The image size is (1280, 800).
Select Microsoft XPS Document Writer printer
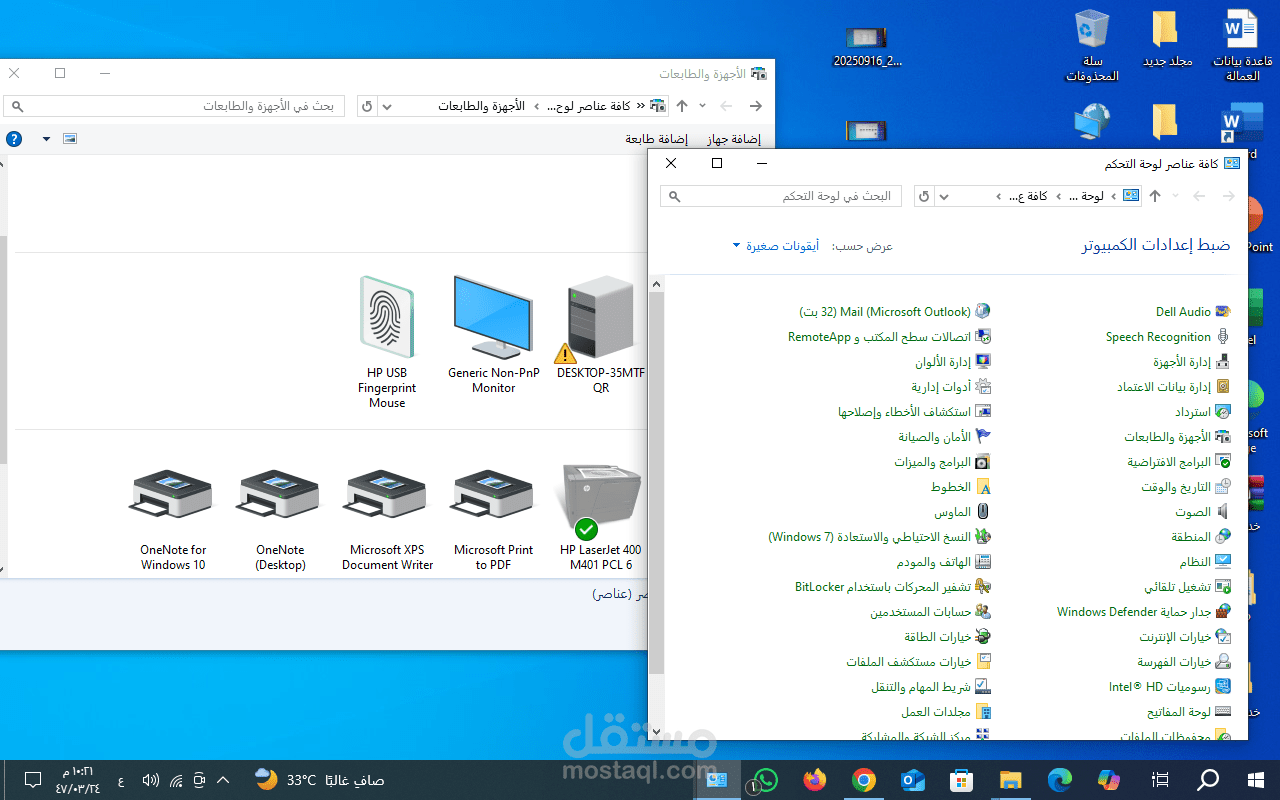387,518
